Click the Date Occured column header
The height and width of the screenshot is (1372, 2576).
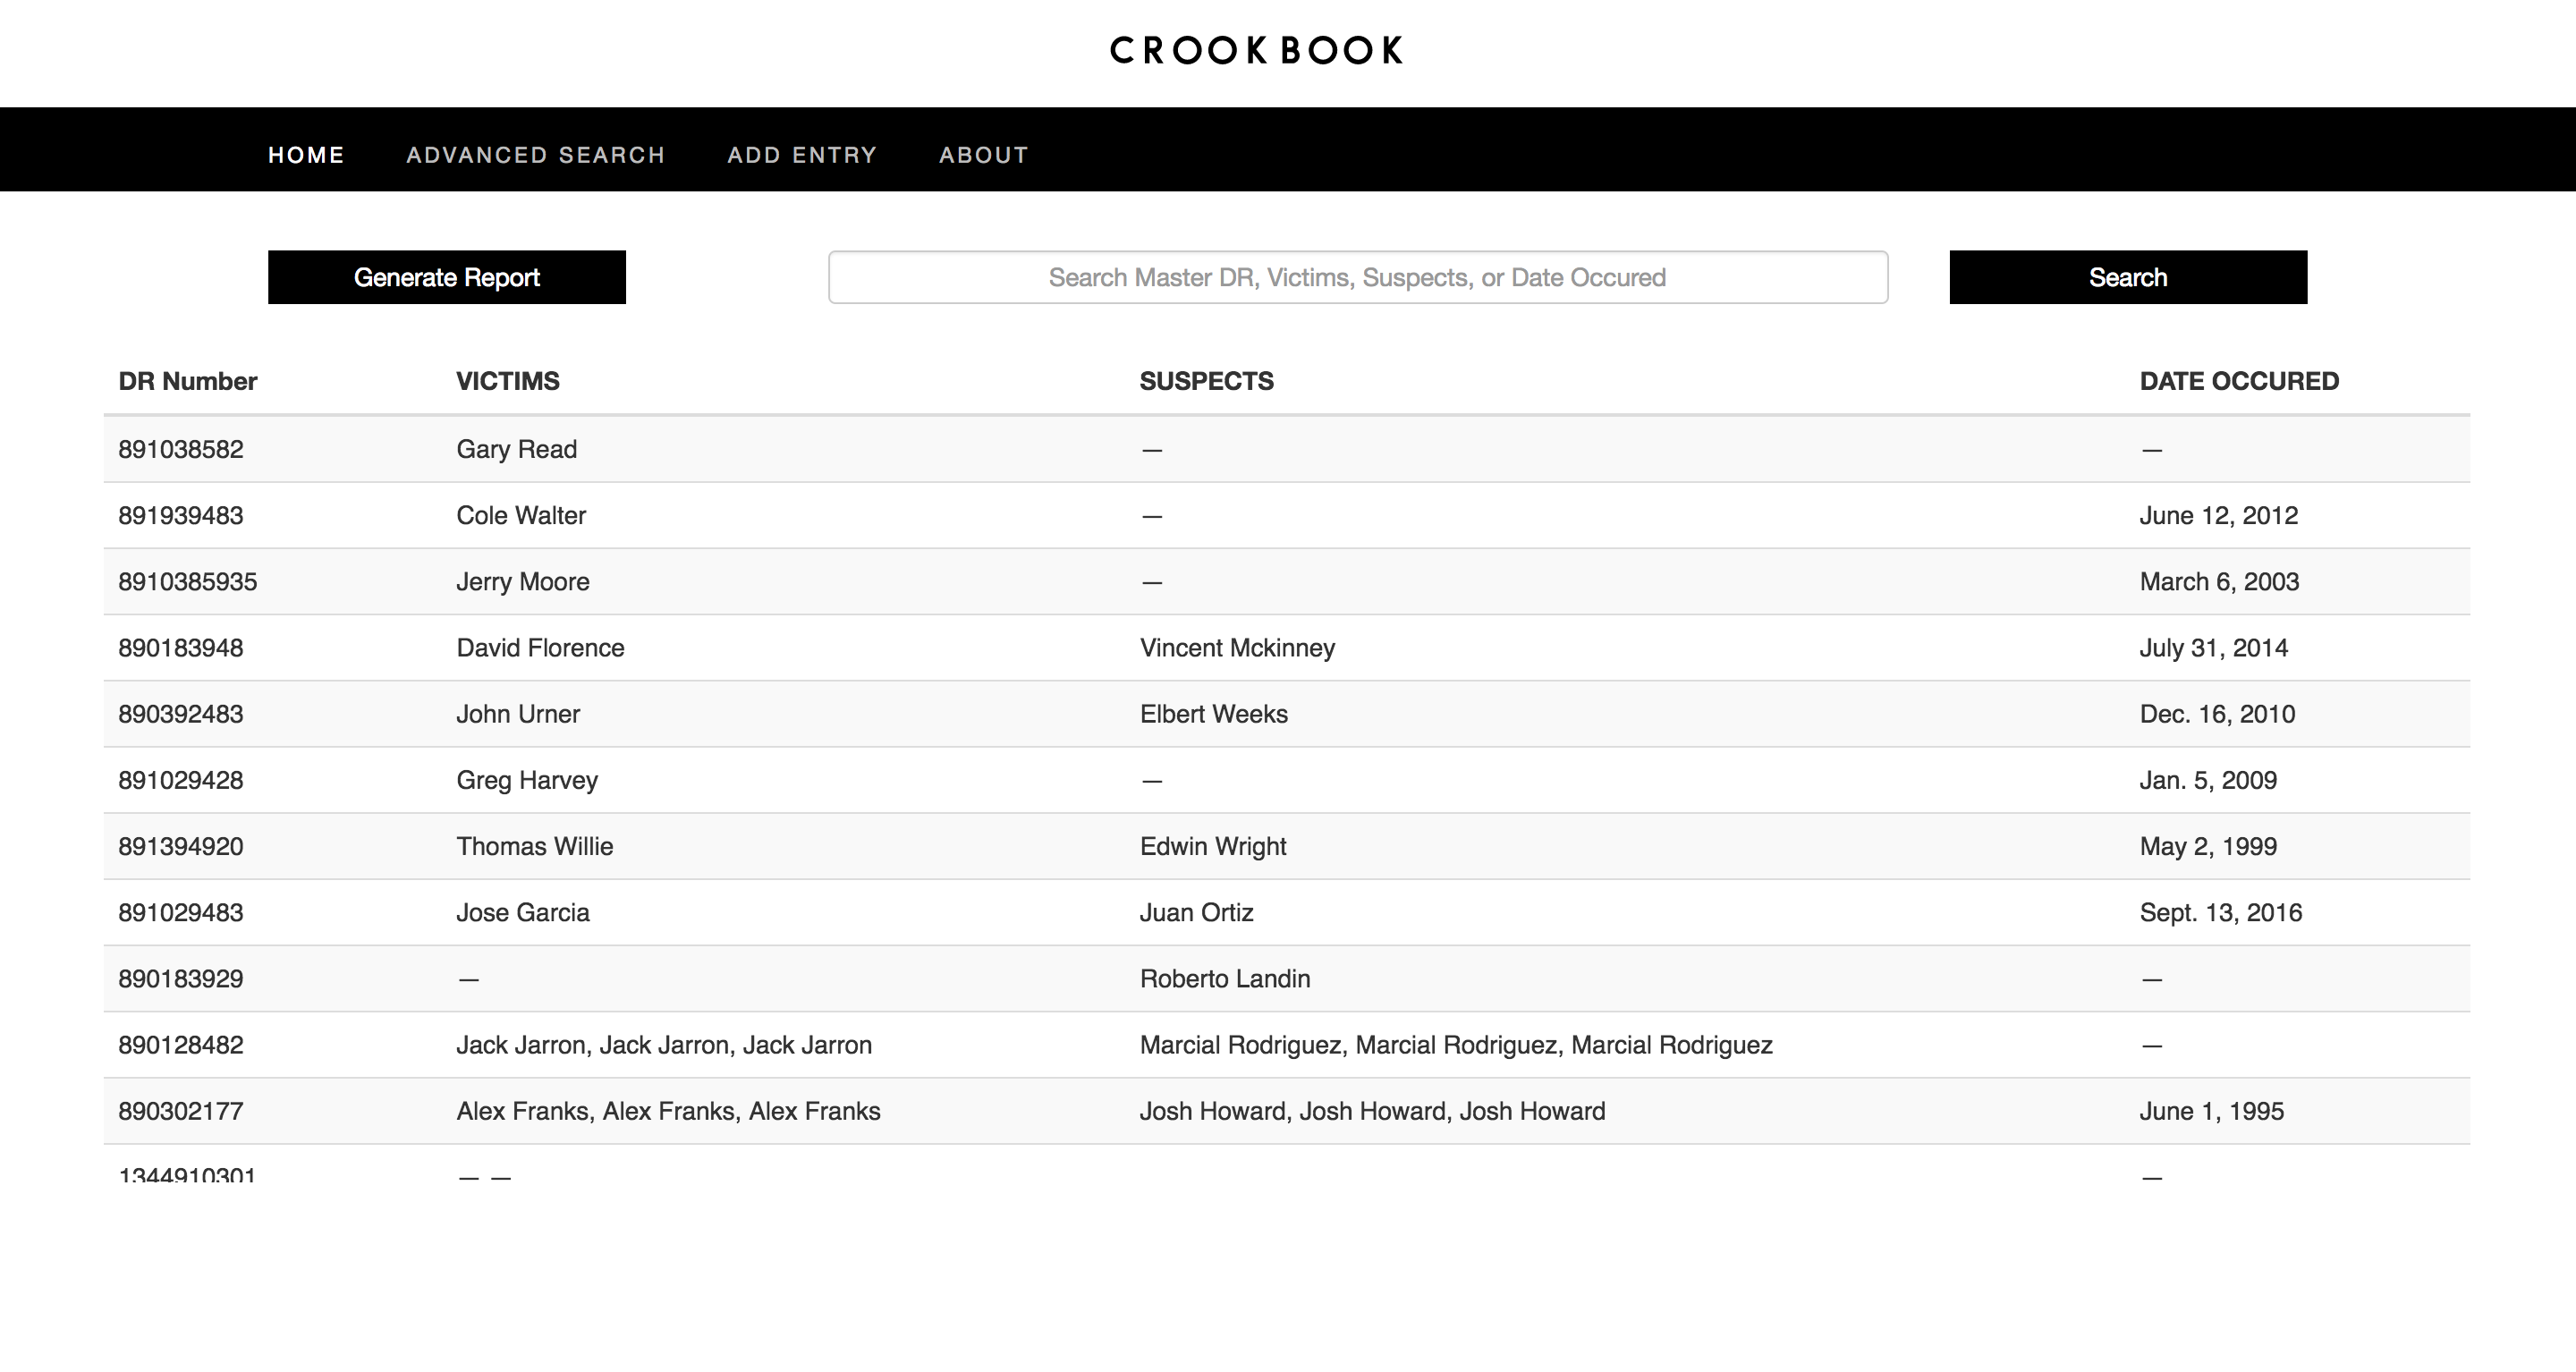(2238, 381)
